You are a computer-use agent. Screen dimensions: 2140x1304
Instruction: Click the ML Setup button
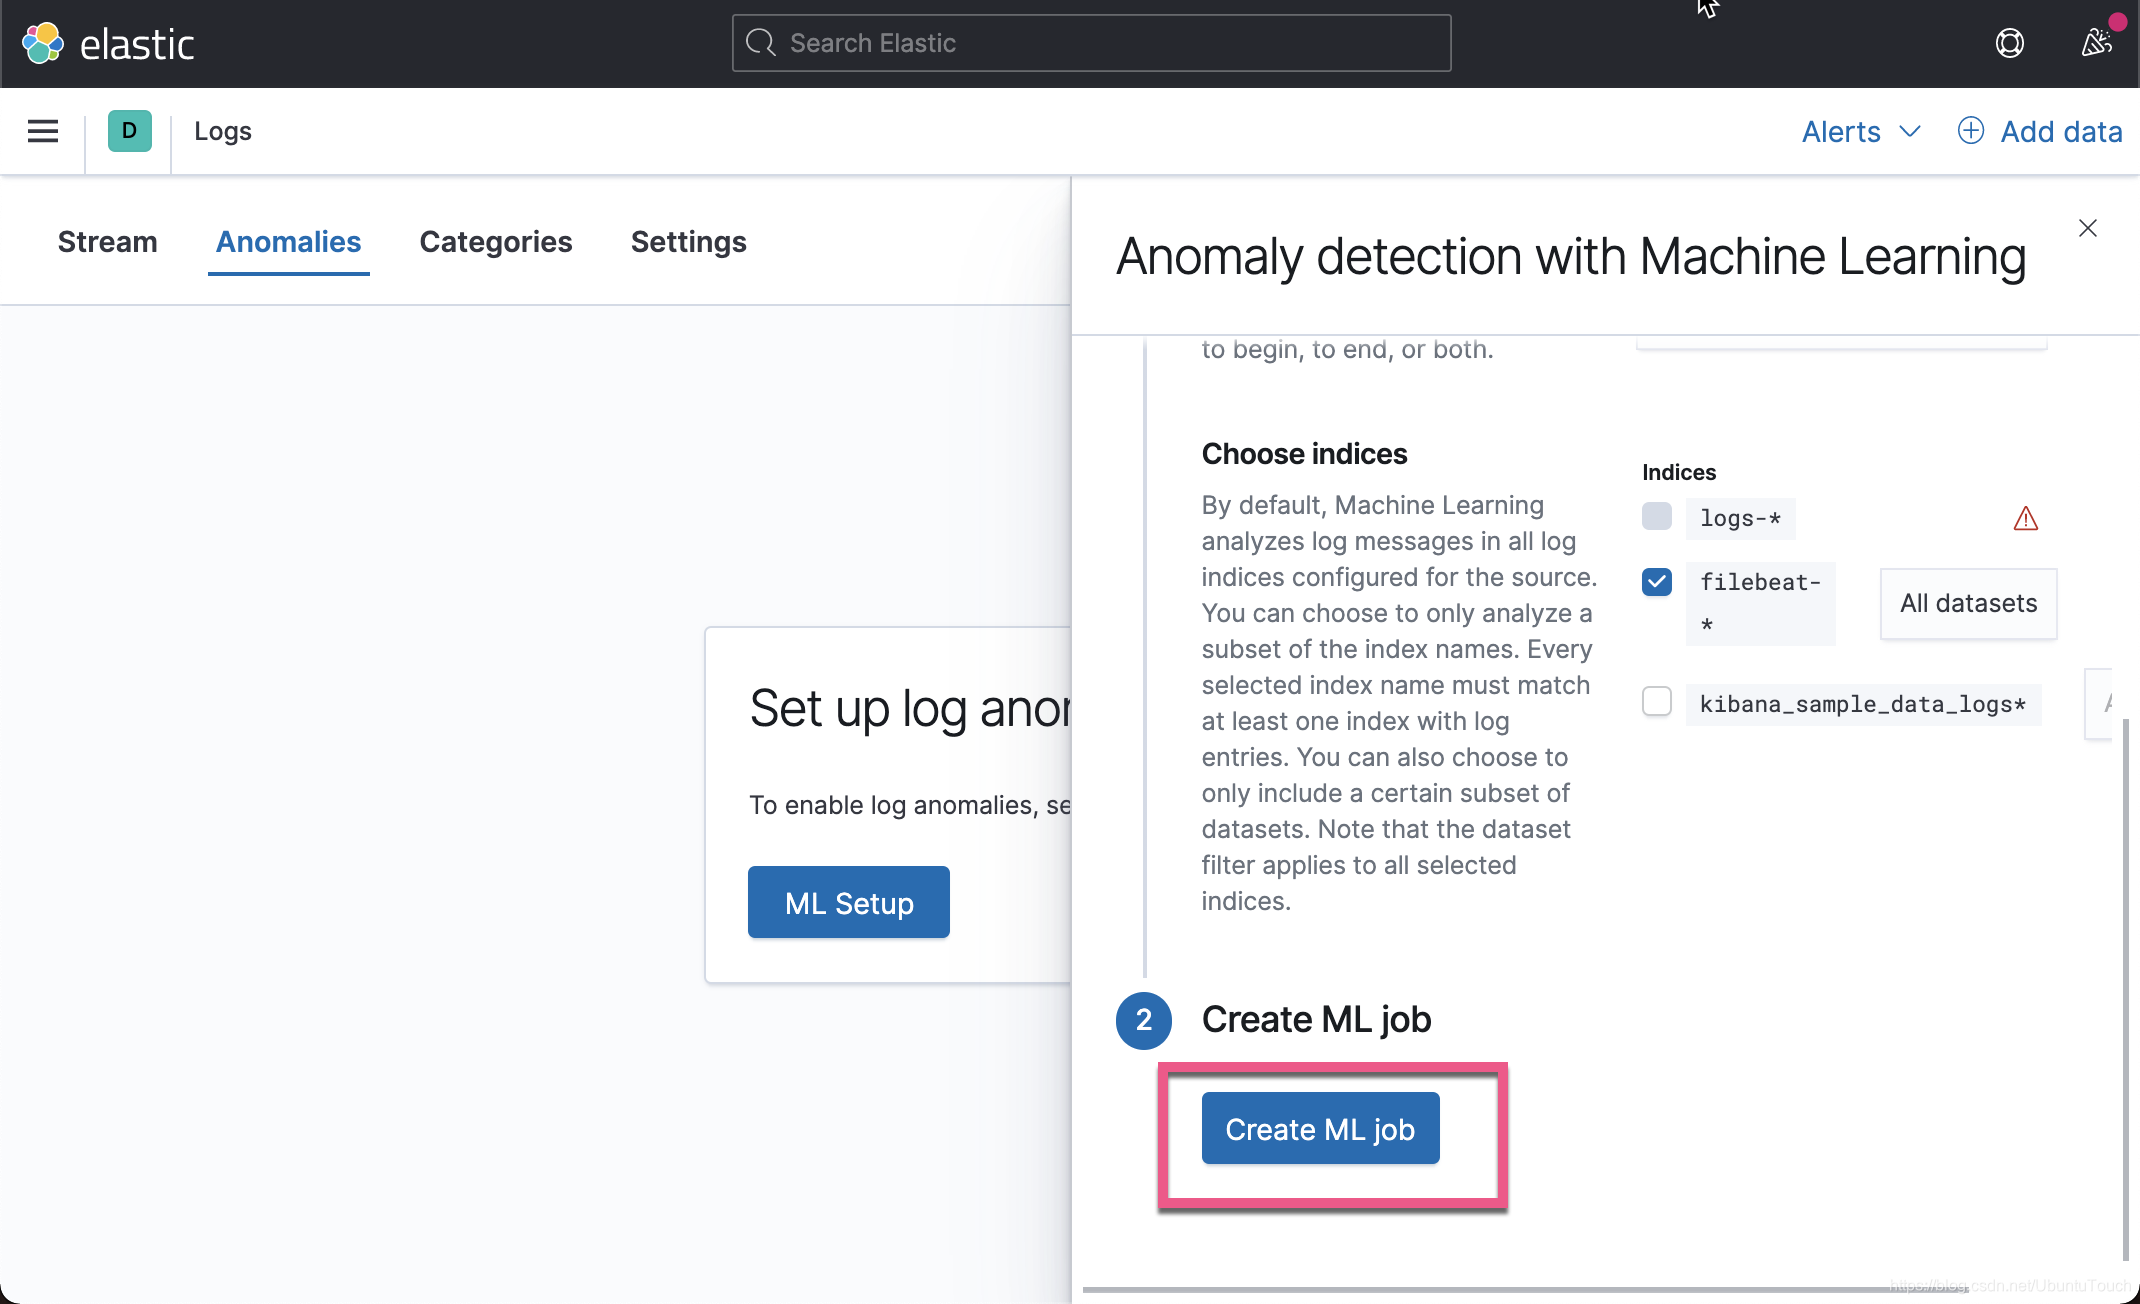(x=848, y=902)
